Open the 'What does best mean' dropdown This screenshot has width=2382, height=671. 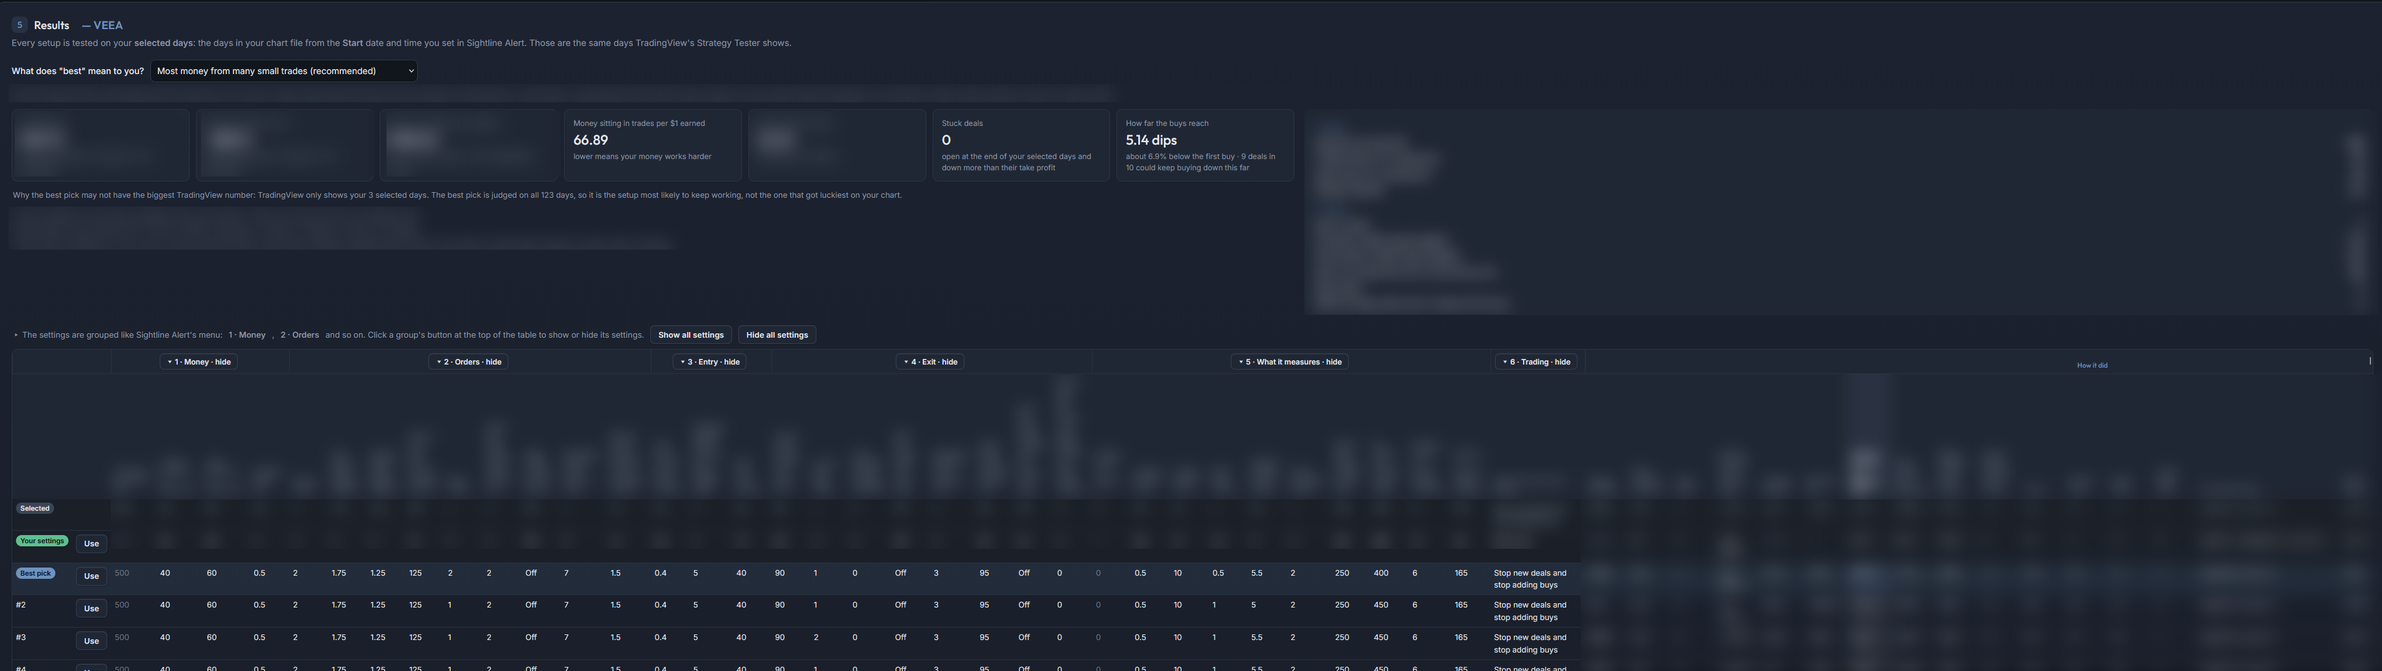click(284, 71)
